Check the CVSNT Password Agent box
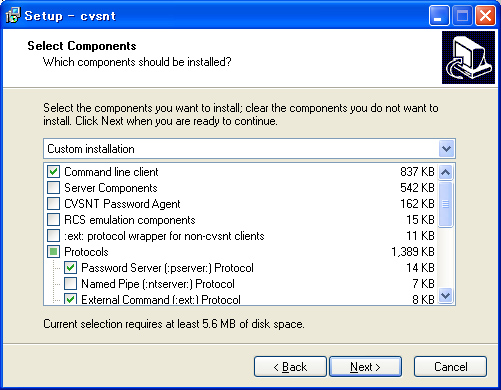This screenshot has height=390, width=501. coord(53,204)
